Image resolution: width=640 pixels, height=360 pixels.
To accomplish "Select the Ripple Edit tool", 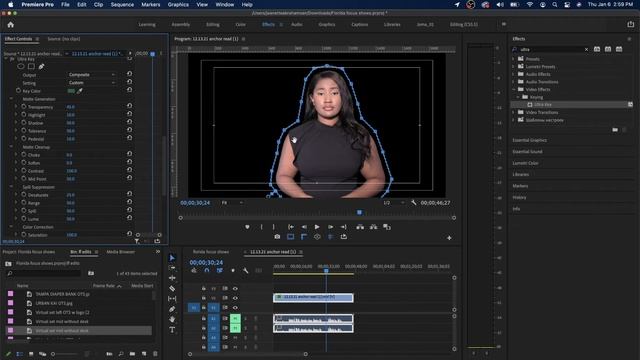I will (172, 278).
